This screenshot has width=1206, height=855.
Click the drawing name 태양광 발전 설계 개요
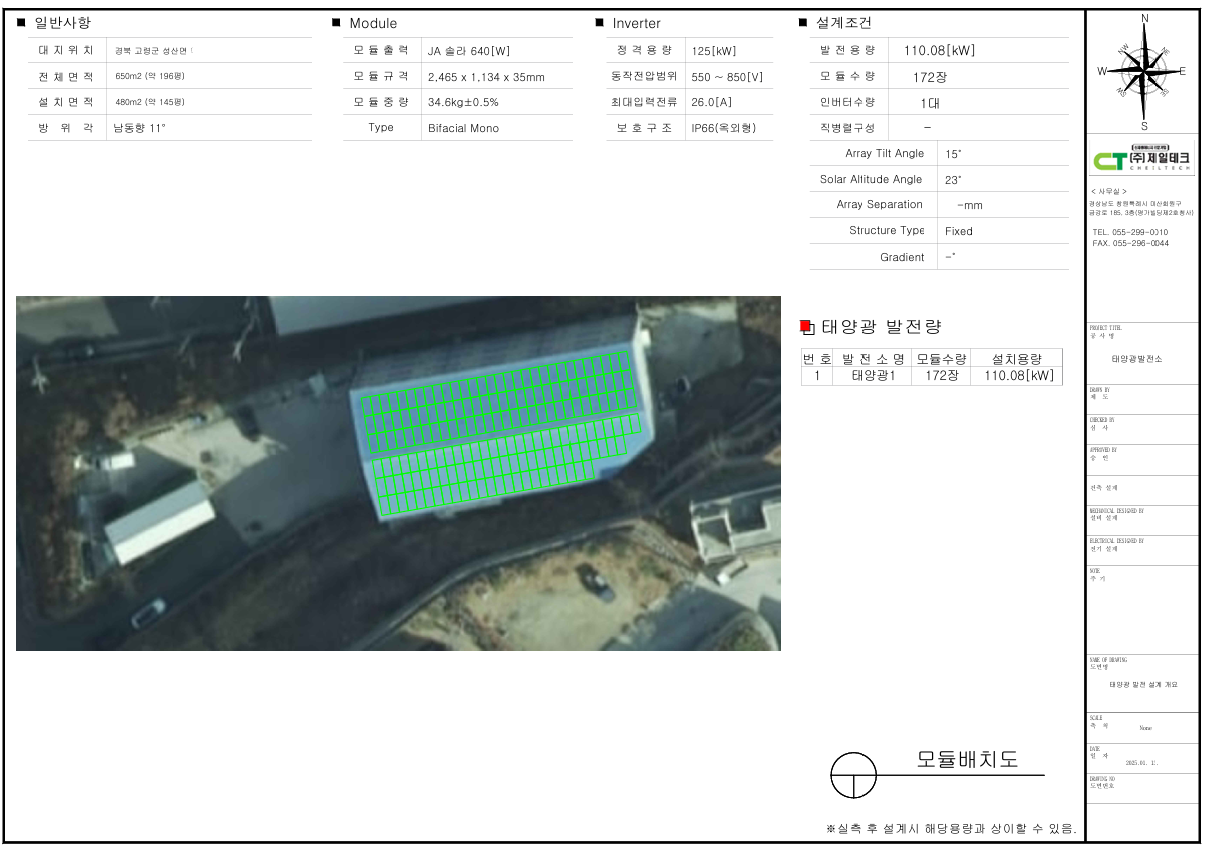coord(1143,685)
